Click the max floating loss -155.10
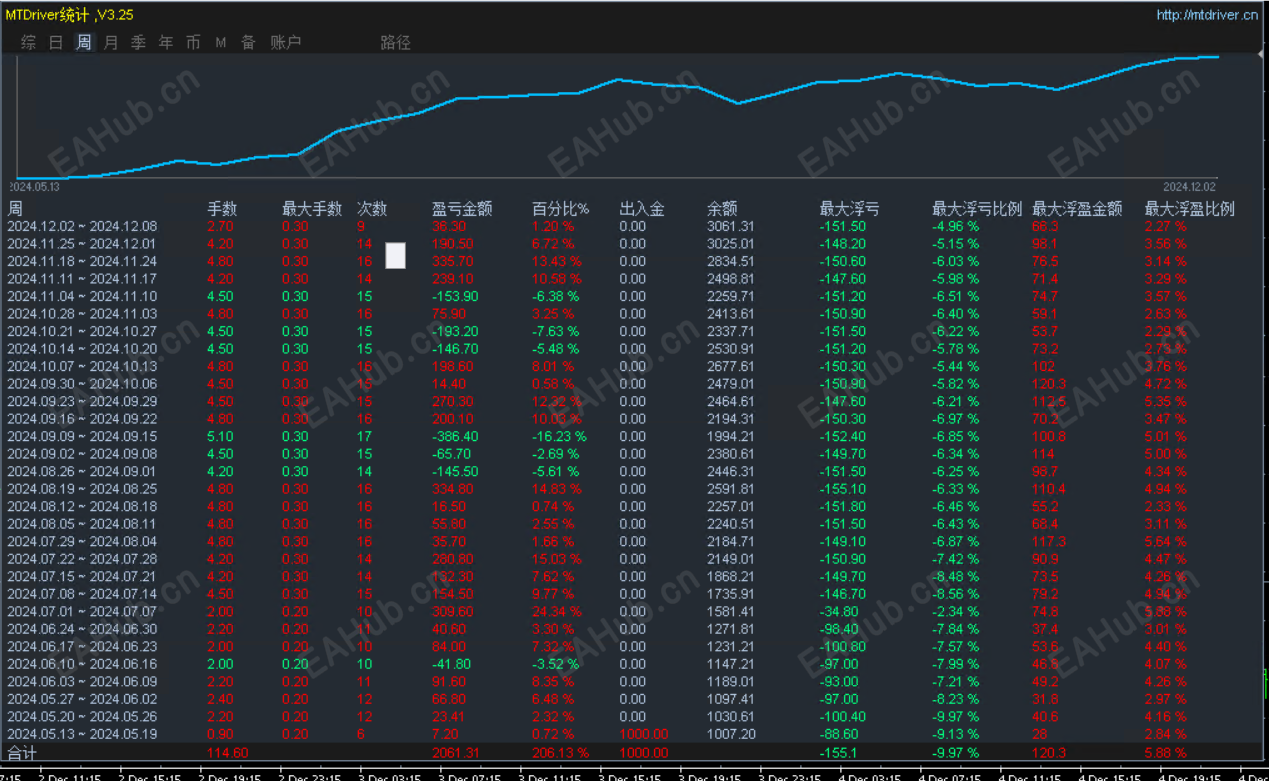The height and width of the screenshot is (781, 1269). [x=843, y=489]
